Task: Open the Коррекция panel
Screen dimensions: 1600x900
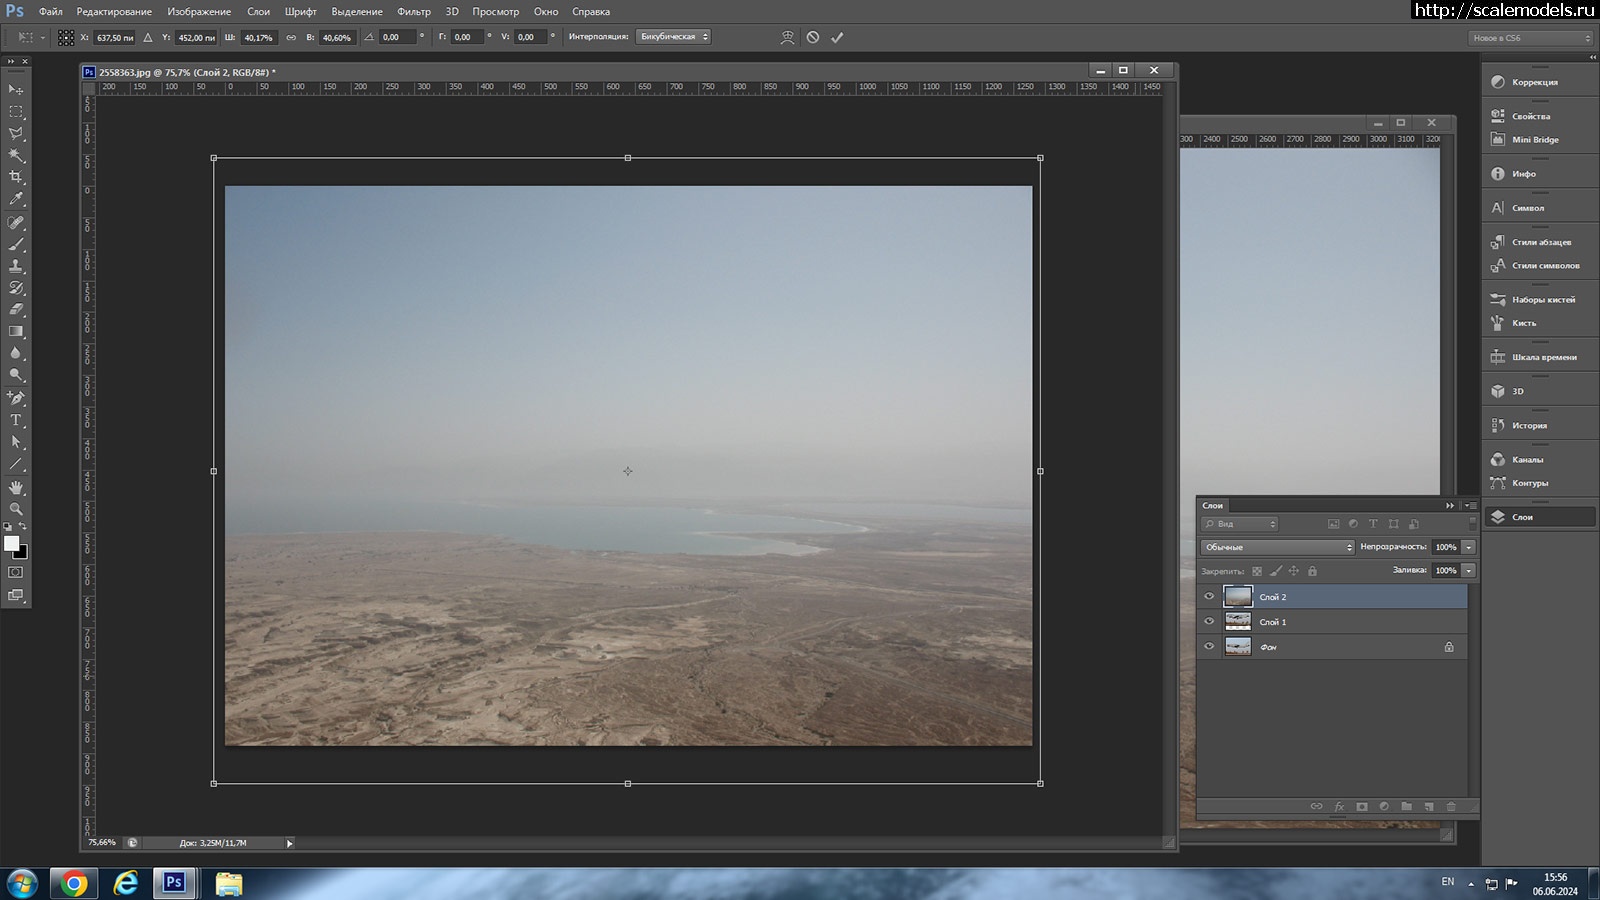Action: 1538,82
